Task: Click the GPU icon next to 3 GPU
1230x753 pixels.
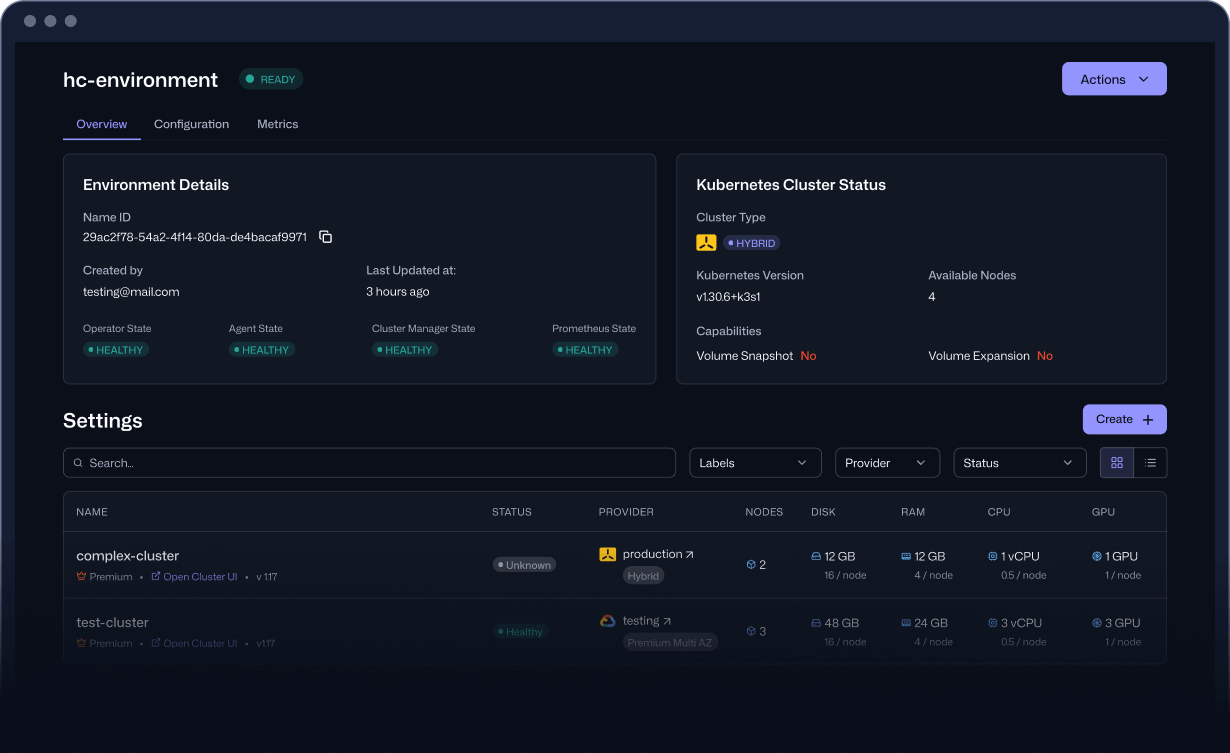Action: pyautogui.click(x=1097, y=623)
